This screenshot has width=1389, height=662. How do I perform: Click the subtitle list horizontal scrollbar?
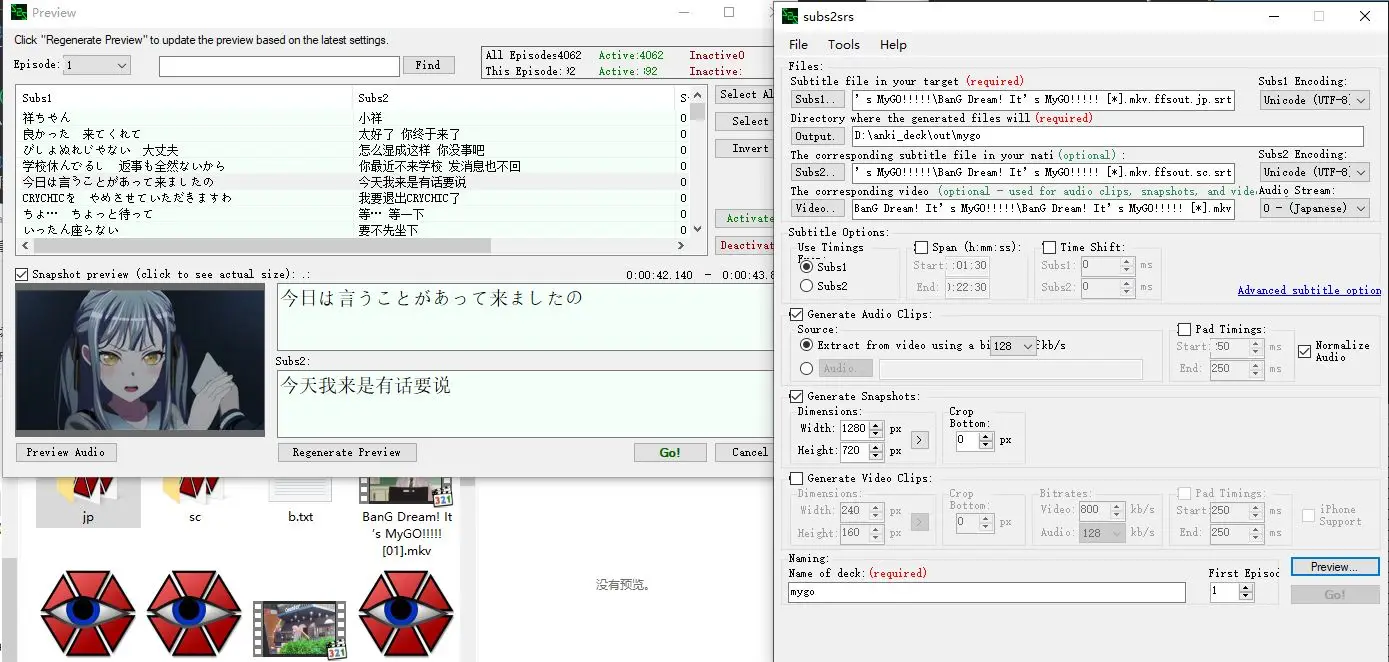260,246
